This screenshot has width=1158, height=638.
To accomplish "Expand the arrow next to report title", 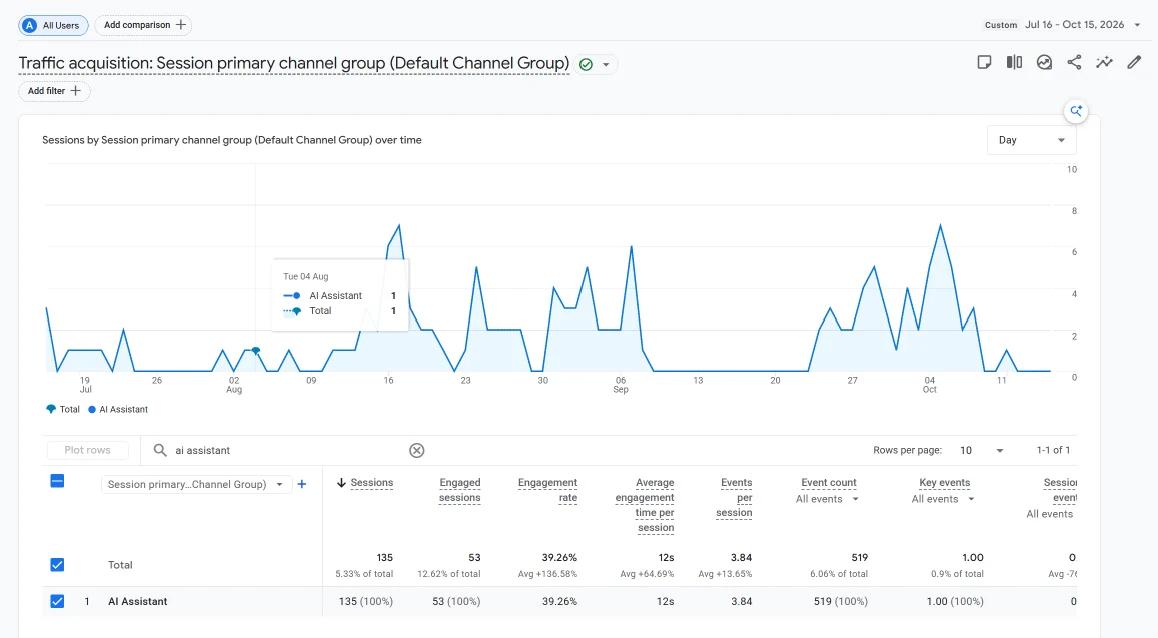I will pos(606,64).
